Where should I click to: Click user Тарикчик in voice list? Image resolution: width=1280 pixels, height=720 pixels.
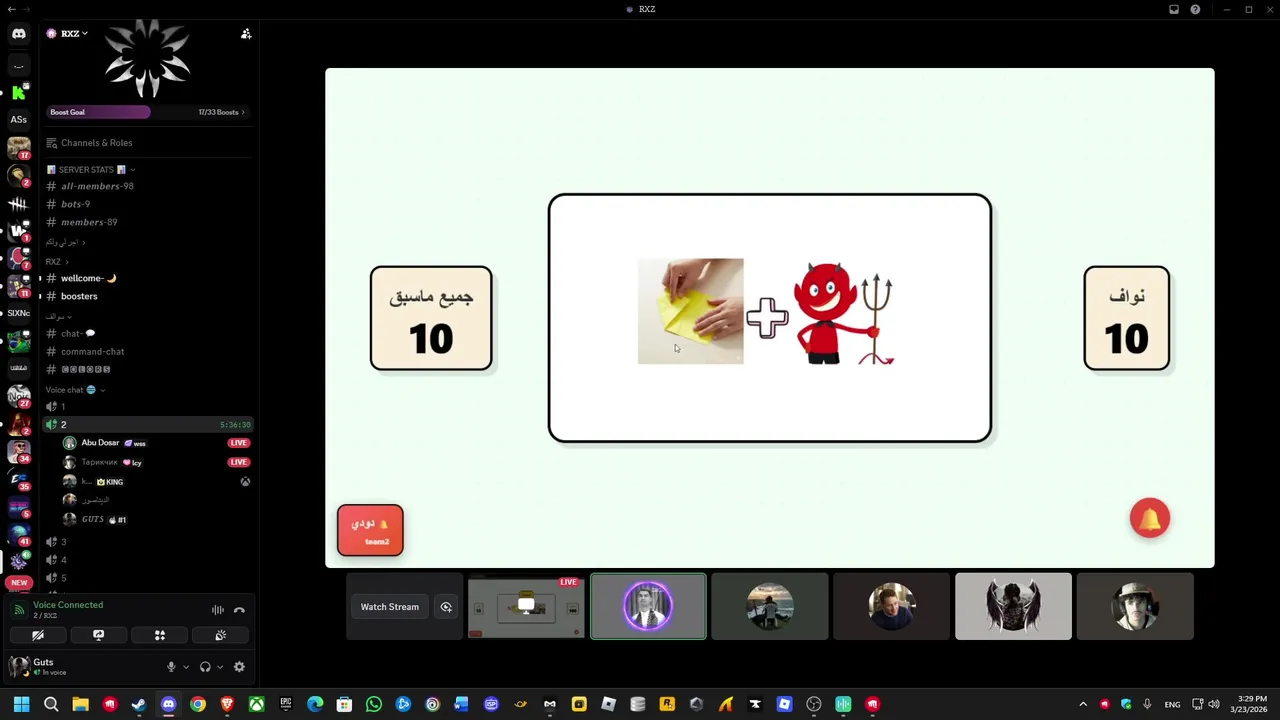155,462
